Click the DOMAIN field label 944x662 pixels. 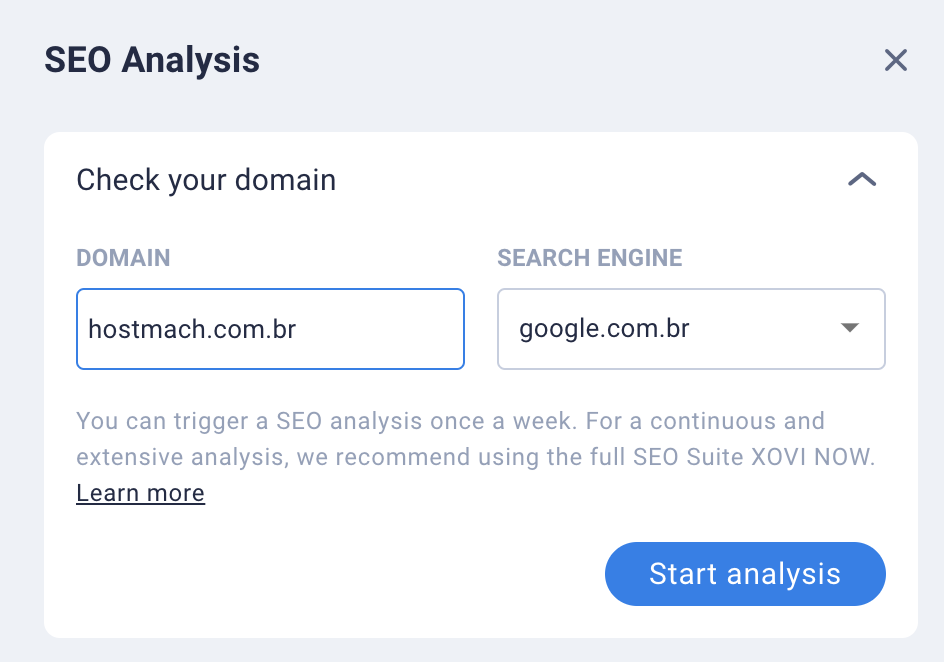(123, 258)
